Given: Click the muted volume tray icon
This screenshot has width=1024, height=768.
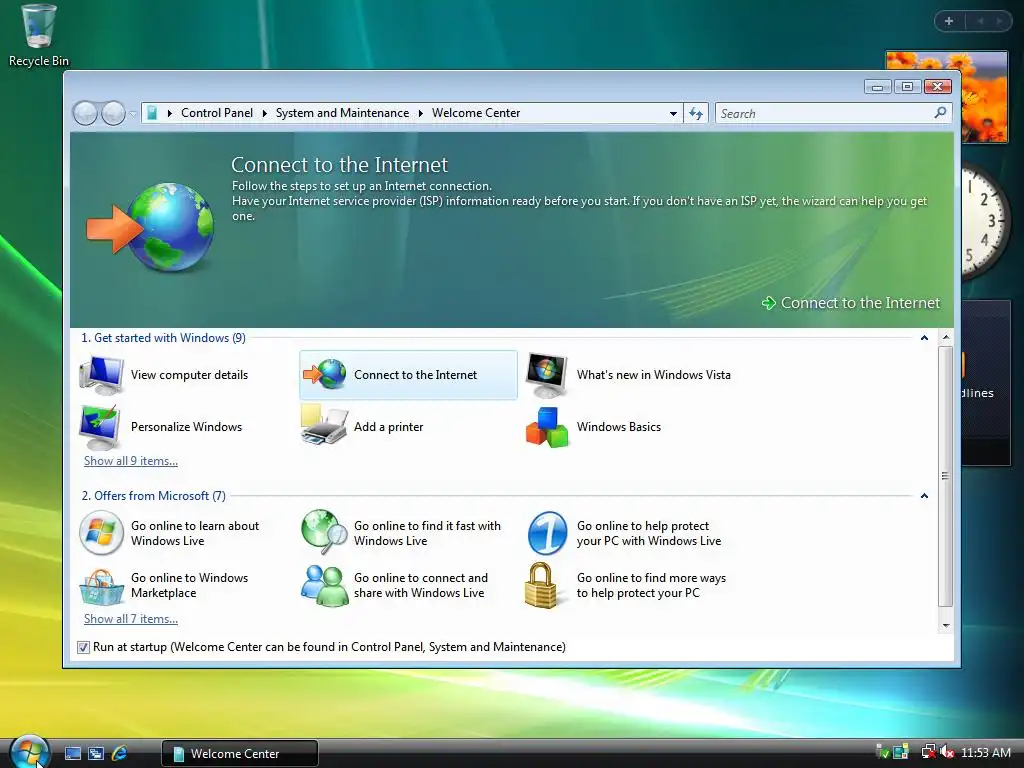Looking at the screenshot, I should click(x=947, y=752).
